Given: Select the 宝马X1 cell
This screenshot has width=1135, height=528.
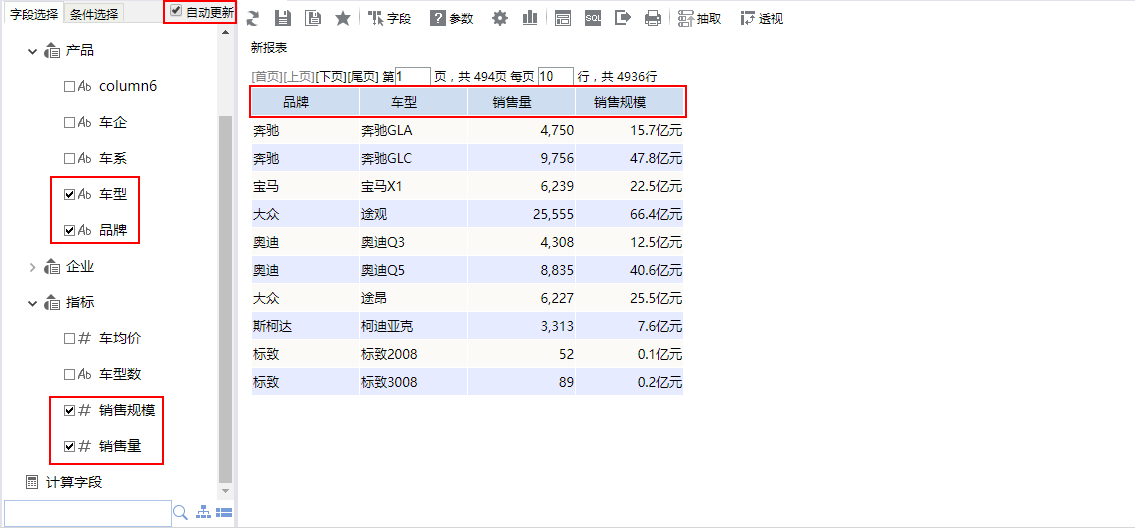Looking at the screenshot, I should (x=413, y=187).
